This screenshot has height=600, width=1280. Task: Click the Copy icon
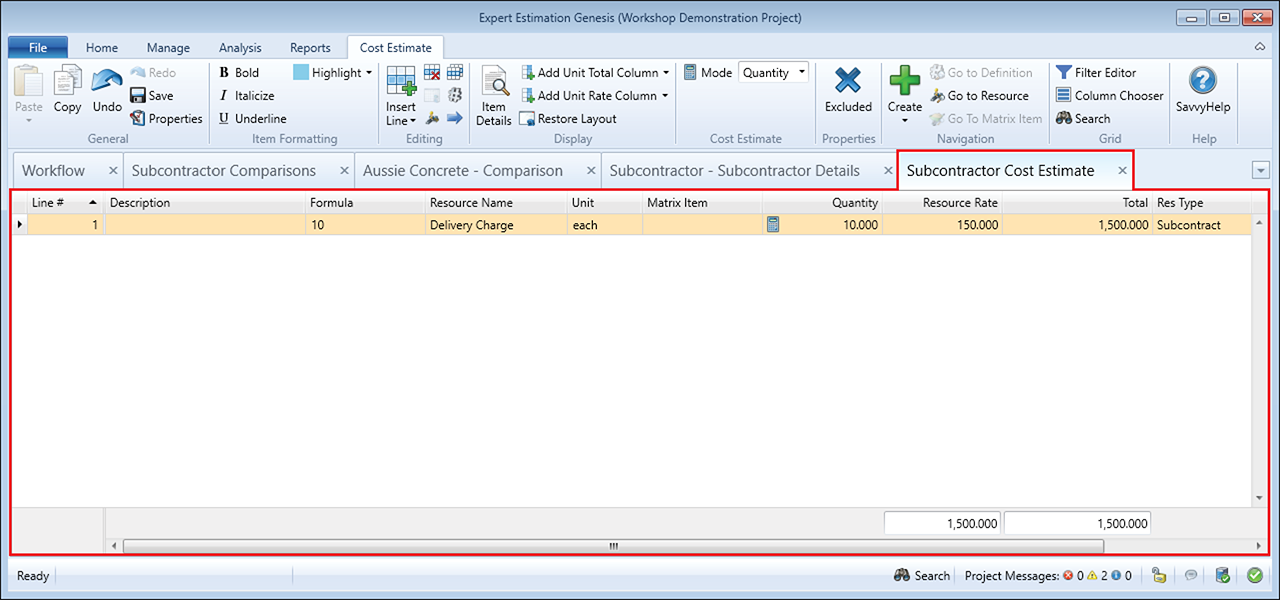click(68, 82)
